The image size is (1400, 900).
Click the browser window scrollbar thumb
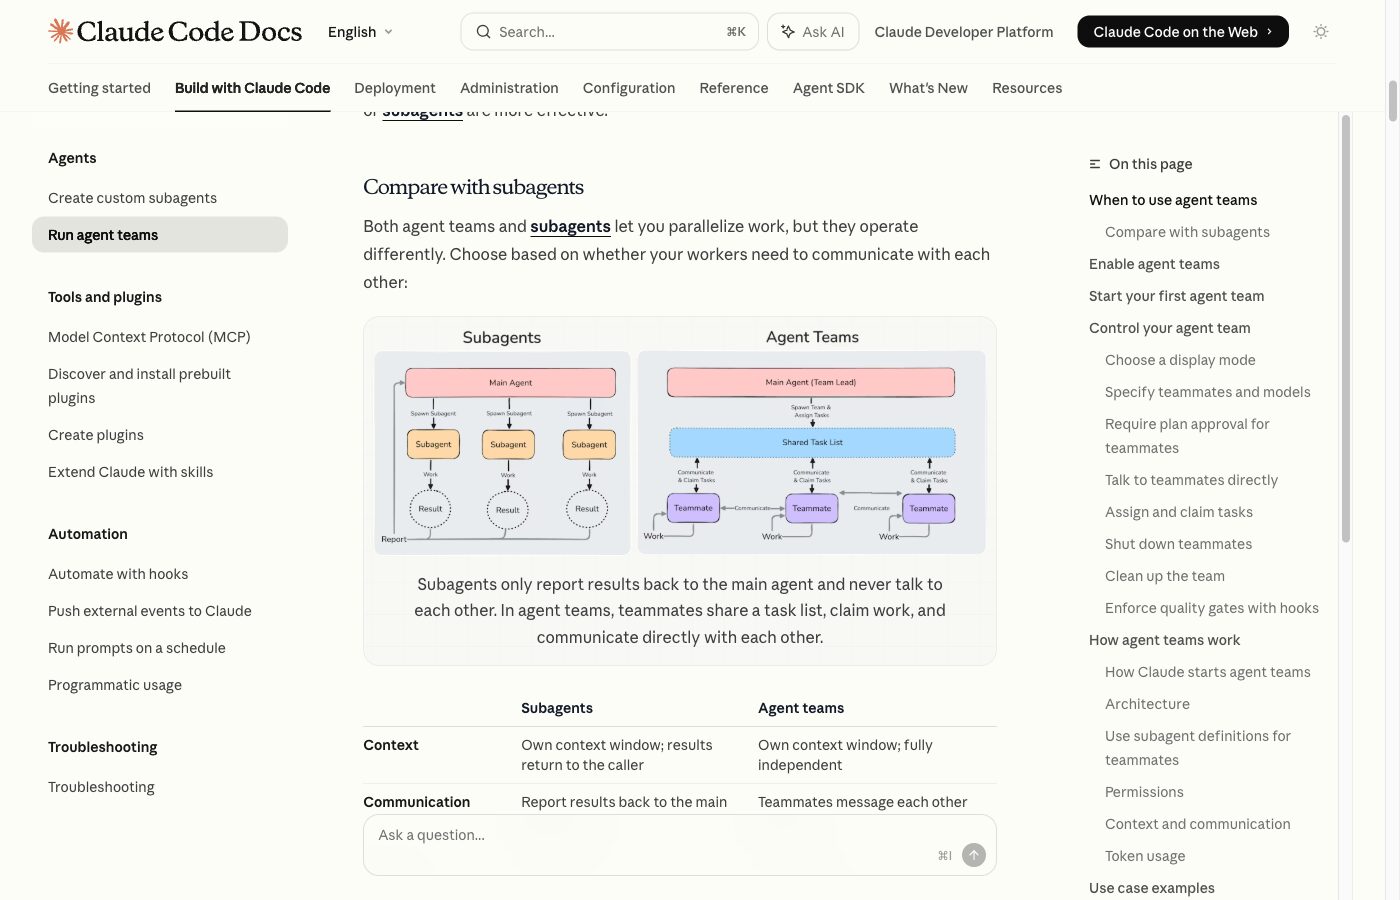tap(1392, 100)
